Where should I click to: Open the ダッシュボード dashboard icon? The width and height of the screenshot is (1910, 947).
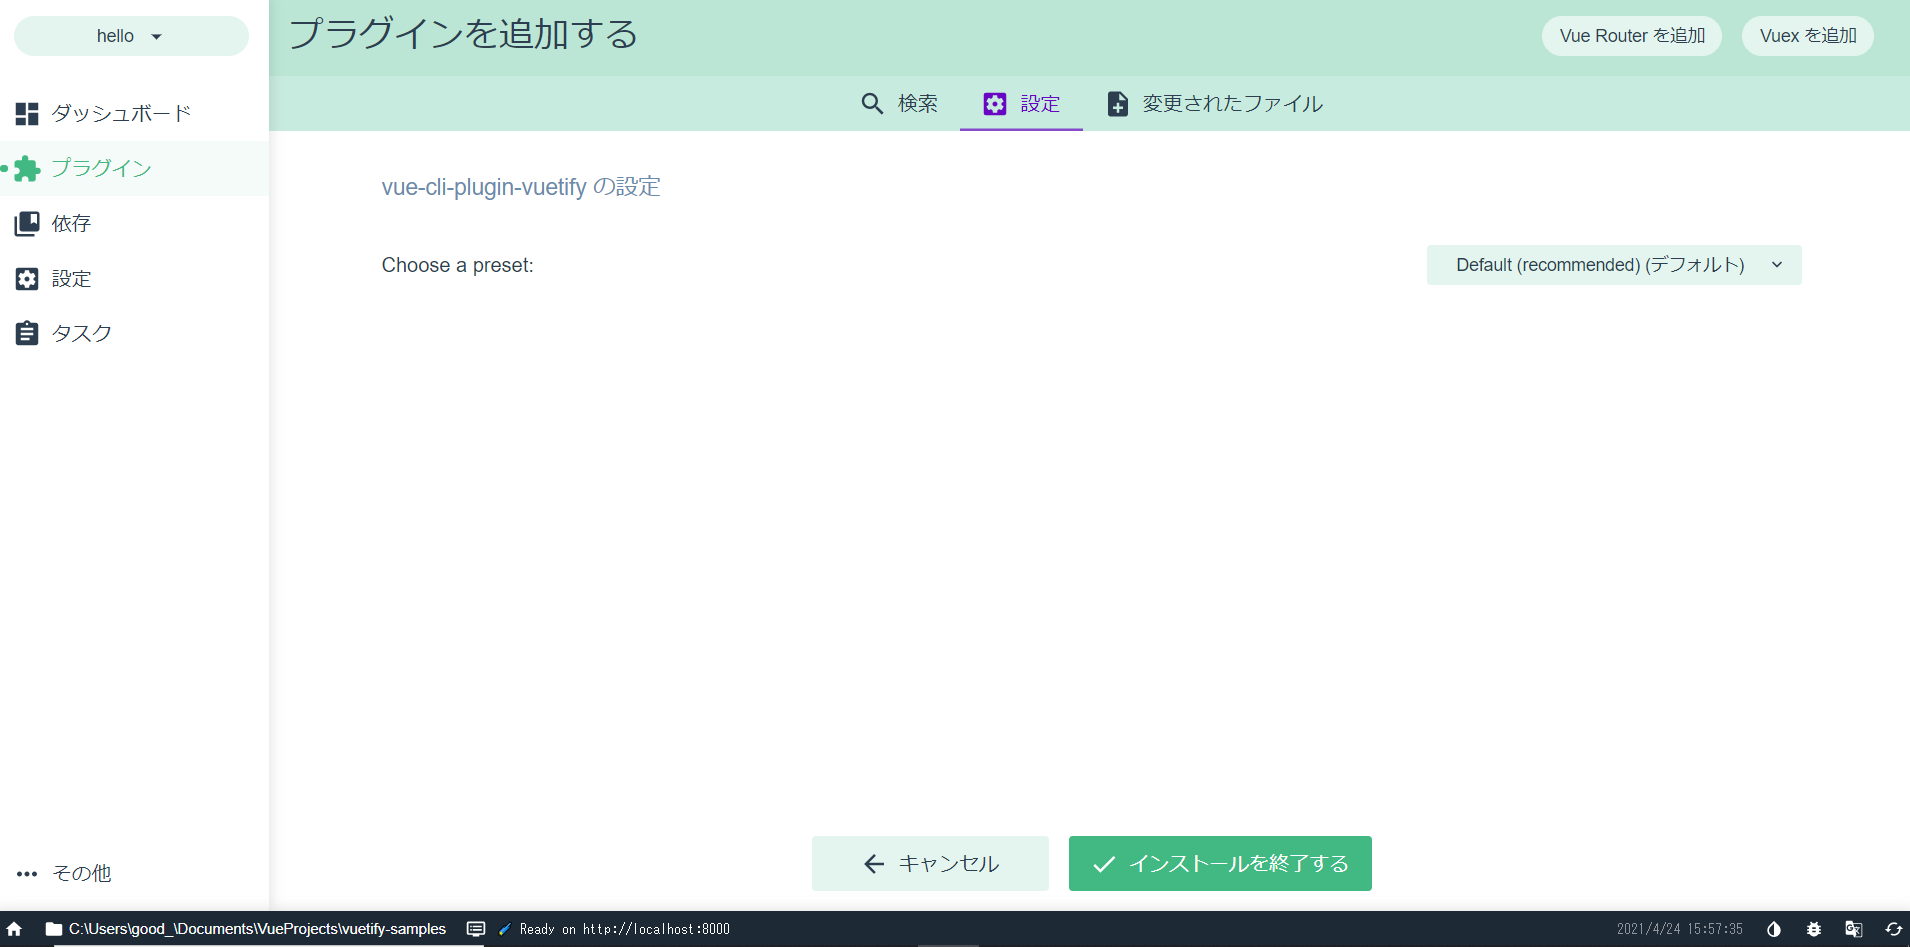pyautogui.click(x=27, y=113)
